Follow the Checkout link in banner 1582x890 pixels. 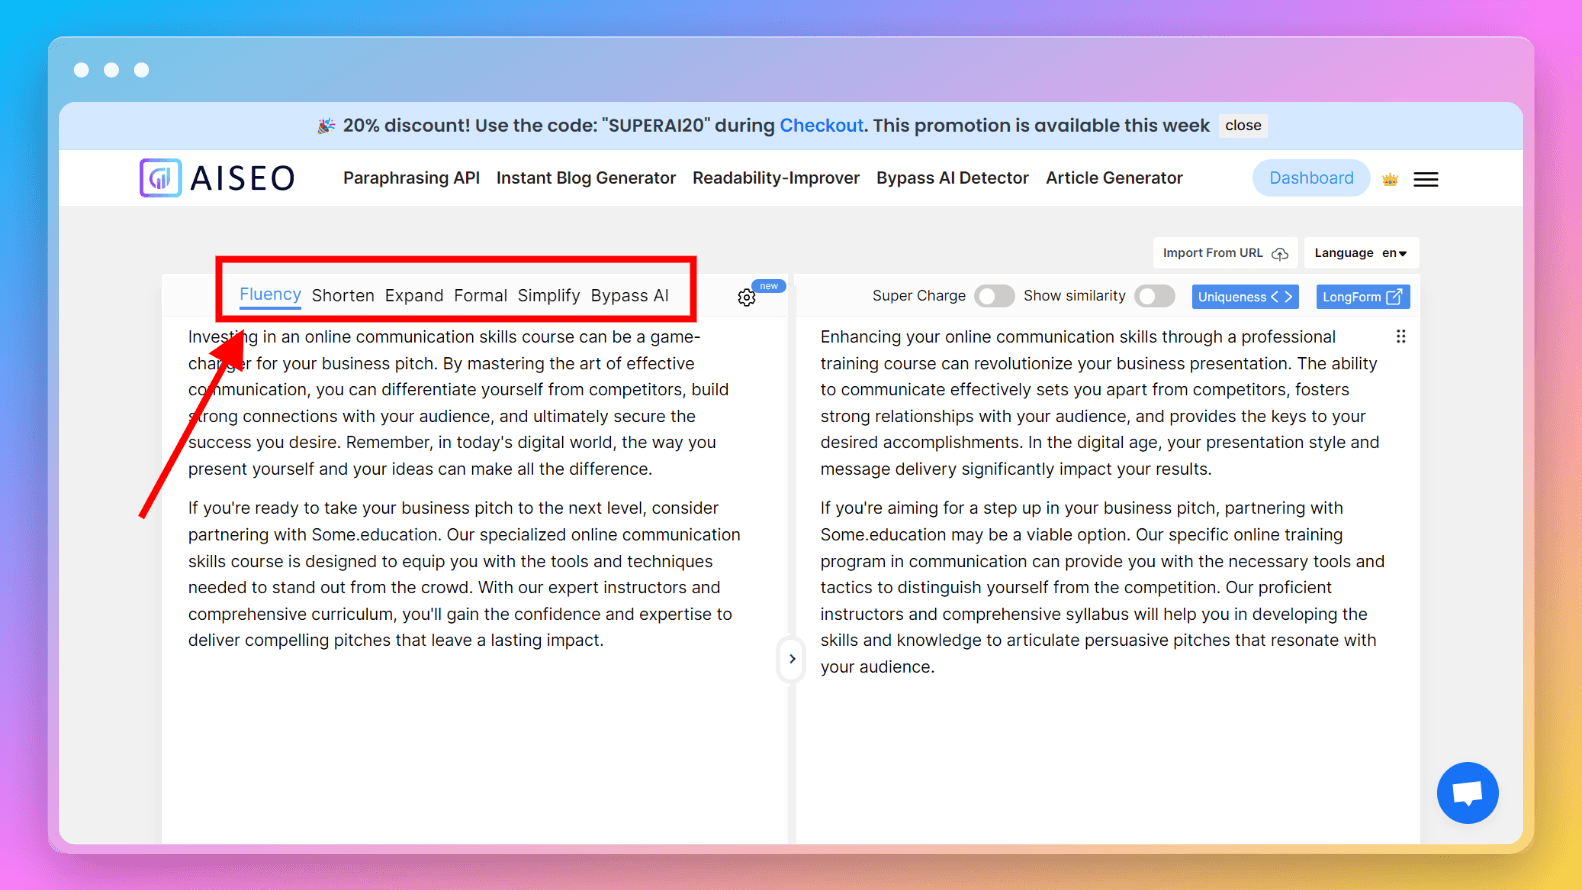820,126
